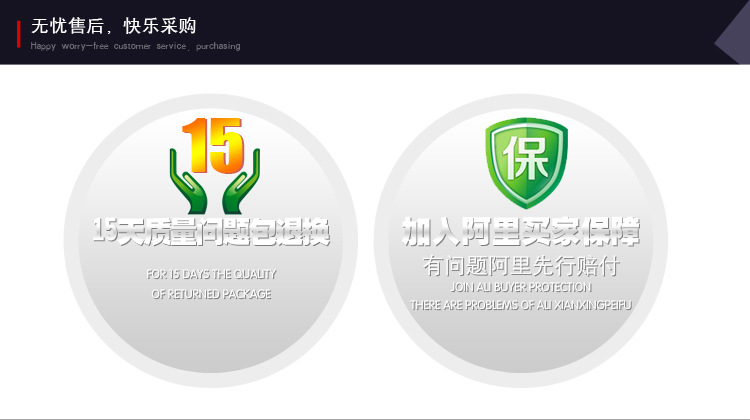Click the dark header banner's empty middle area

tap(450, 32)
